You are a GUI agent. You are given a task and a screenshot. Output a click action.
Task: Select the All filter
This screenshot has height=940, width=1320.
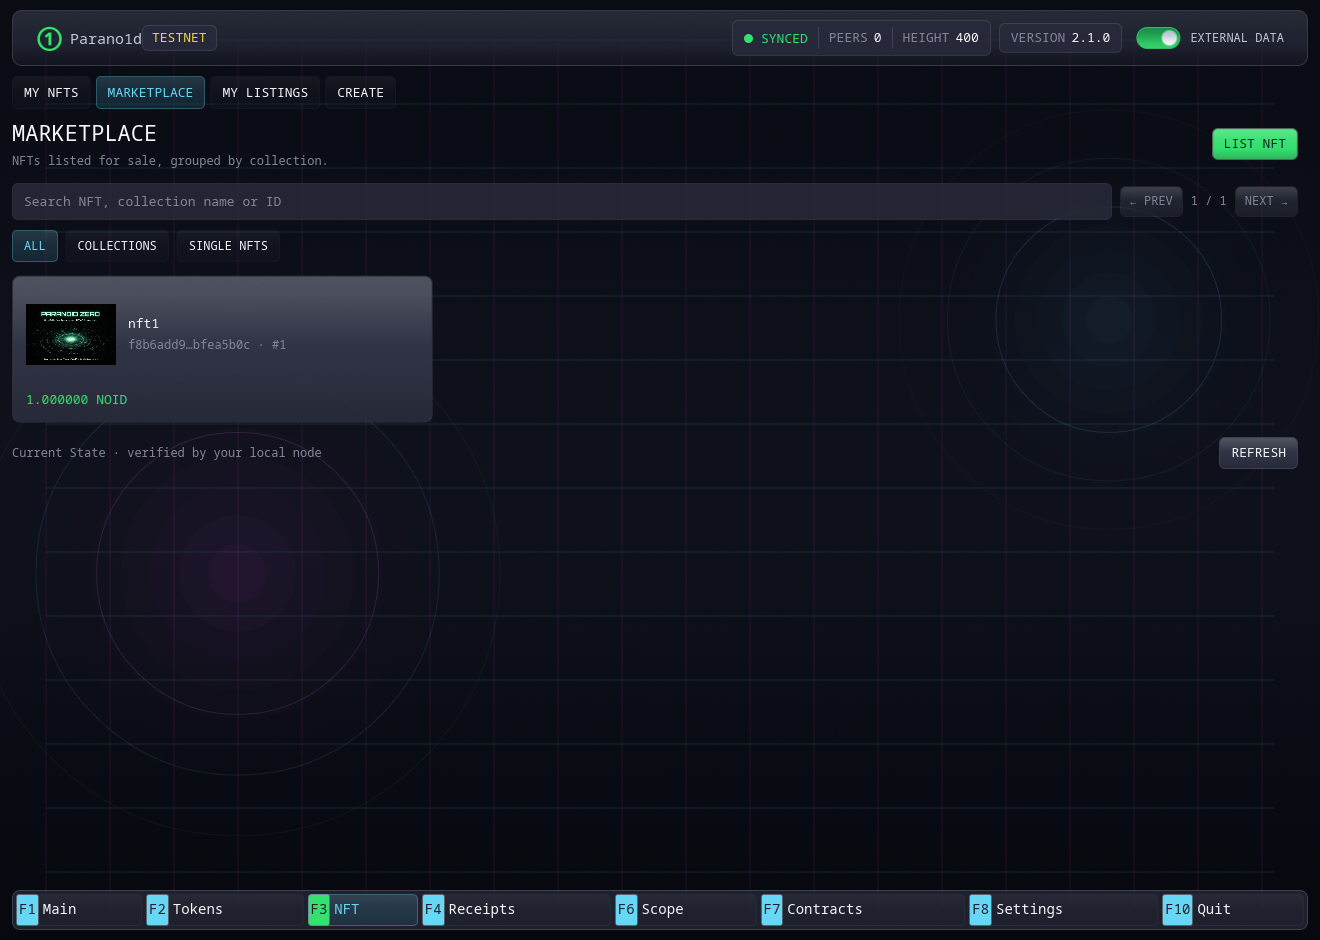pos(35,246)
